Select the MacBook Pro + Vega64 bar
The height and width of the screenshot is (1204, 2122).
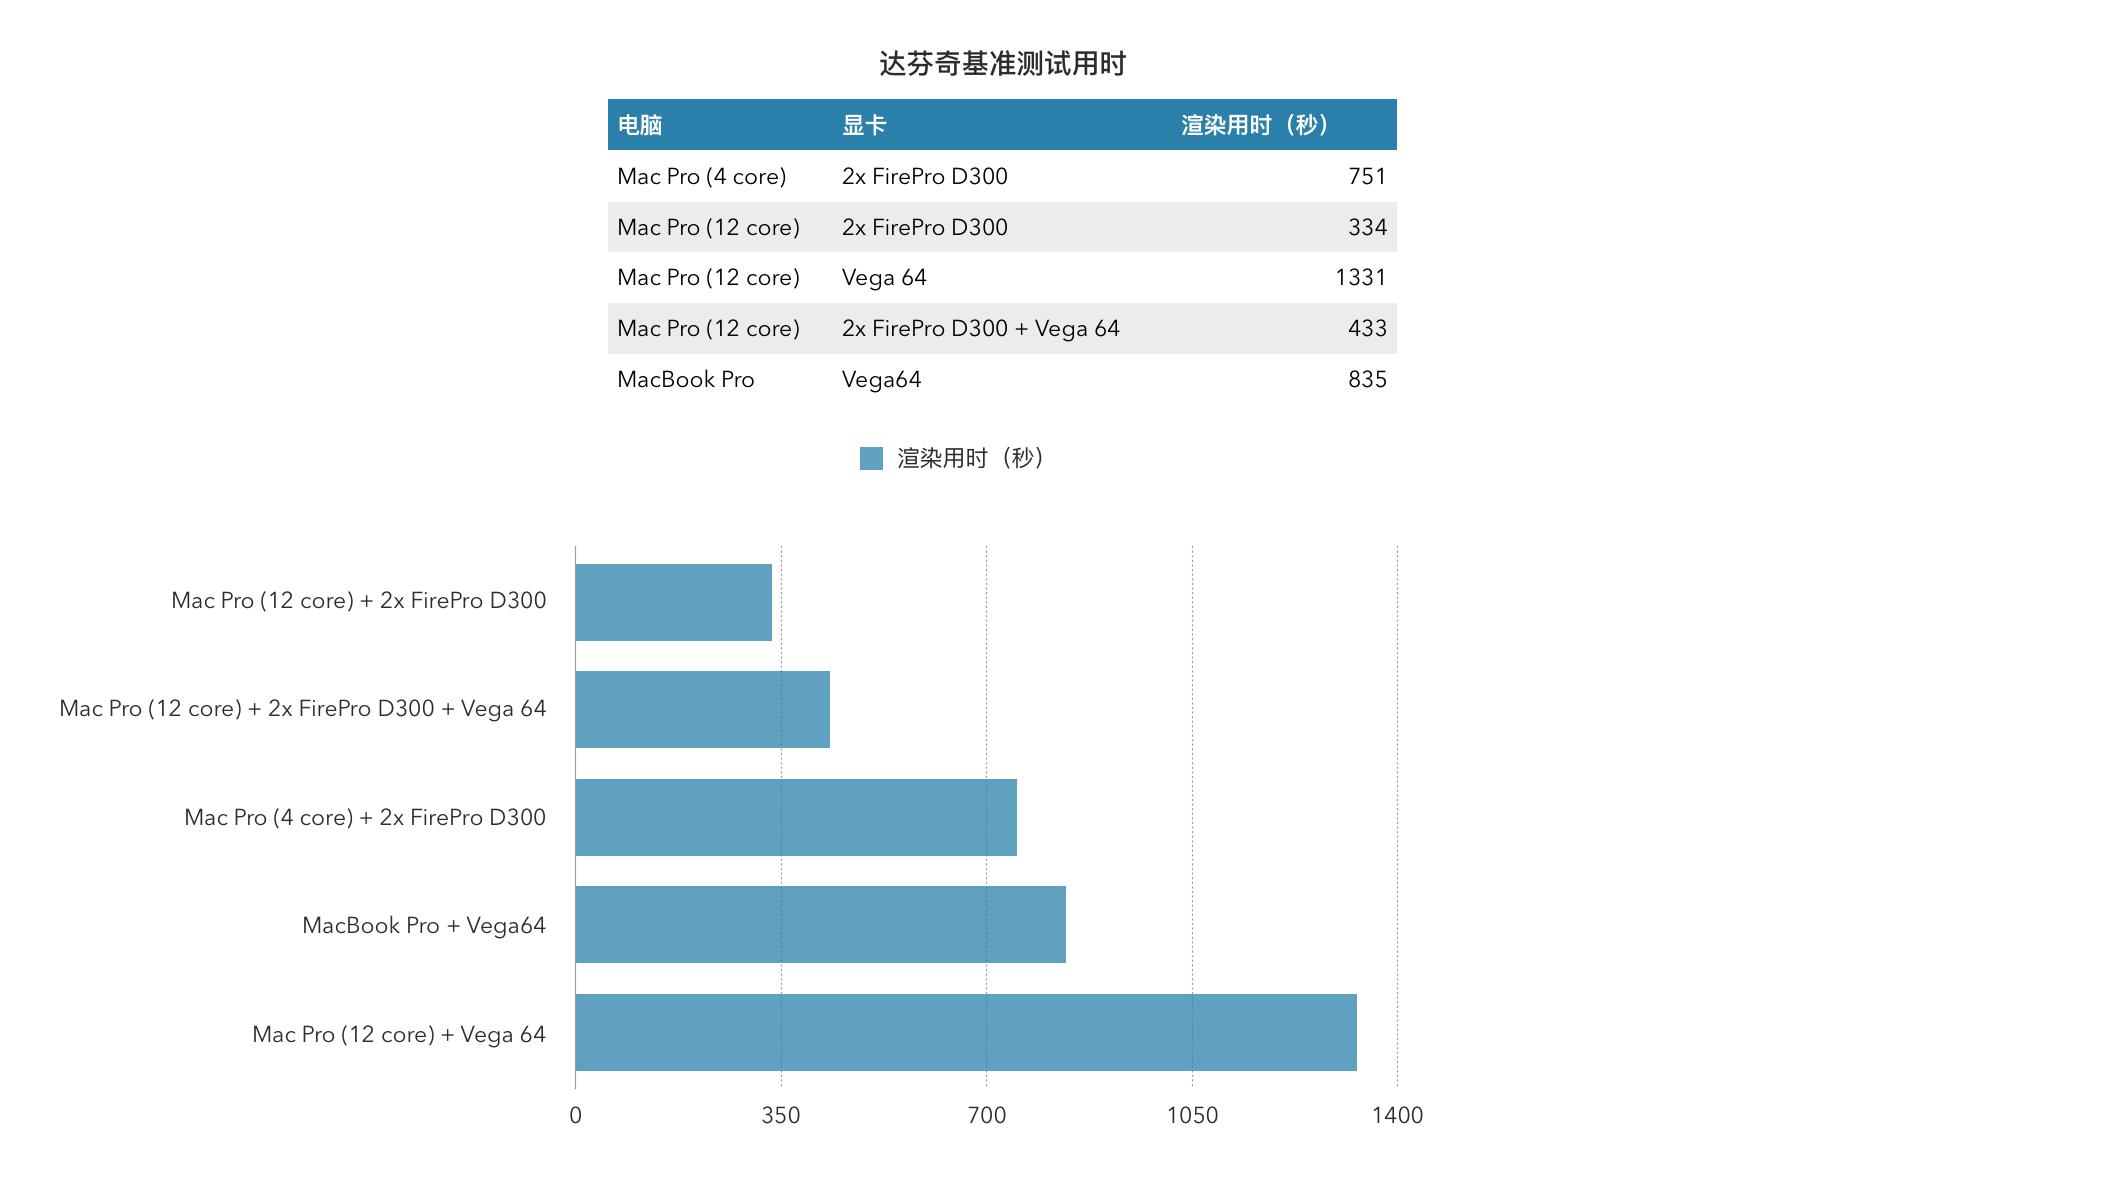(820, 925)
